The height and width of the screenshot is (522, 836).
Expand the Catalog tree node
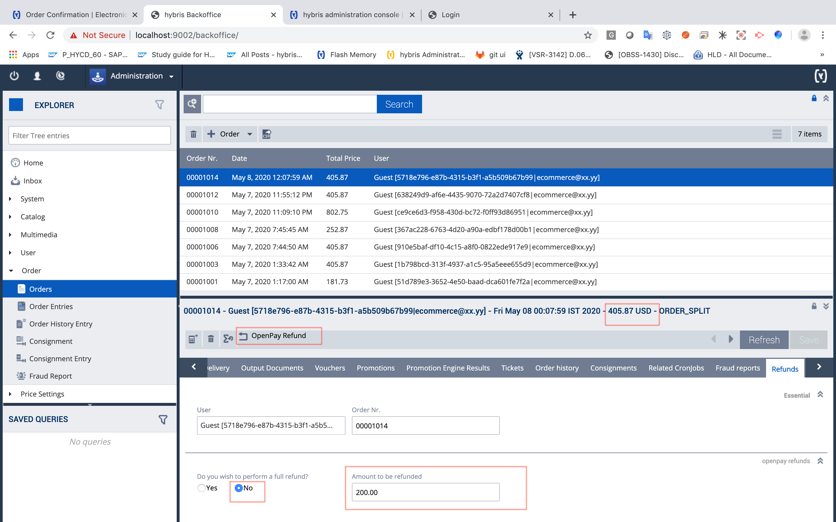coord(11,217)
